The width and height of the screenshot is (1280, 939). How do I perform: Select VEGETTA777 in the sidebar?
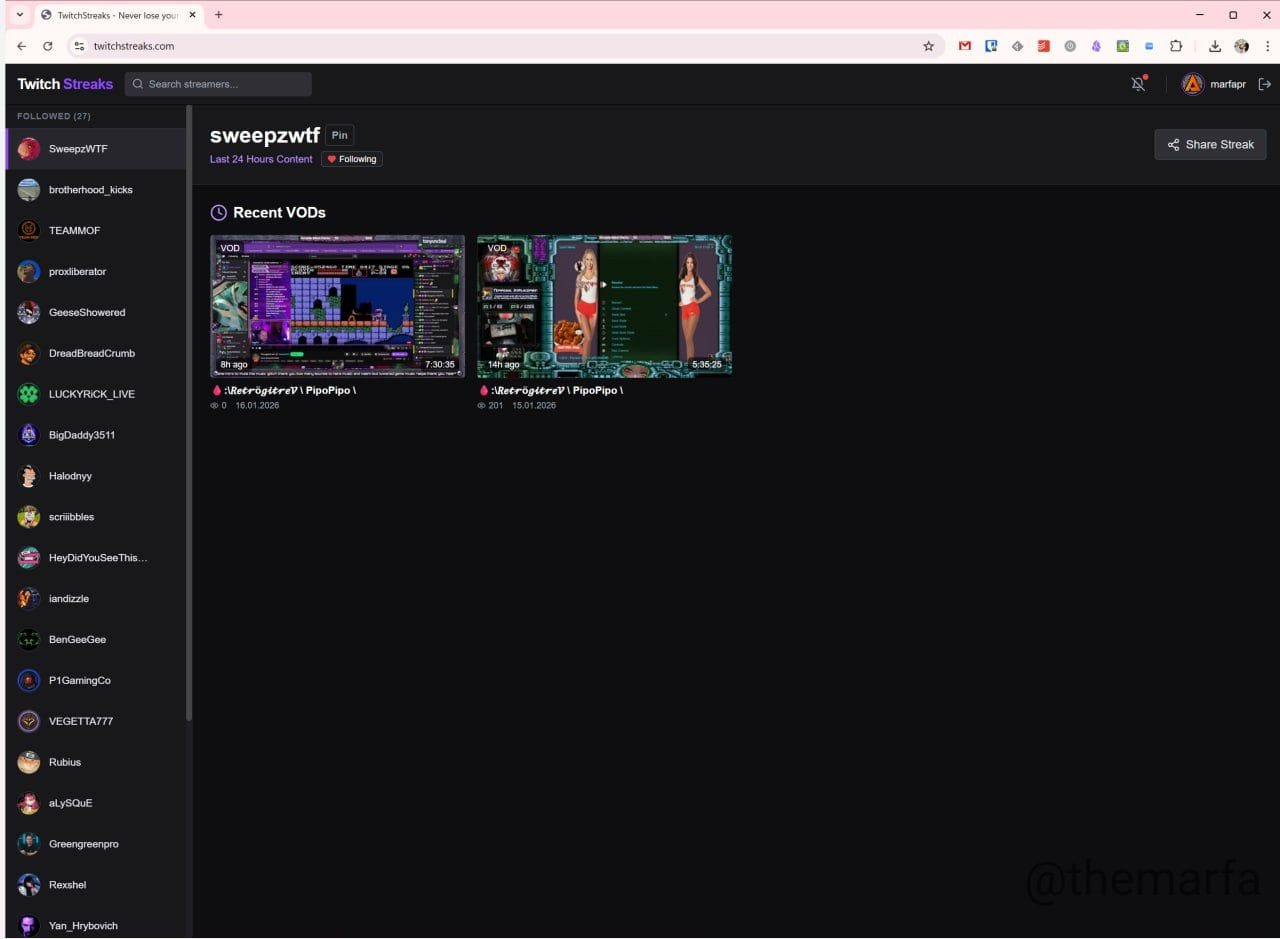80,721
